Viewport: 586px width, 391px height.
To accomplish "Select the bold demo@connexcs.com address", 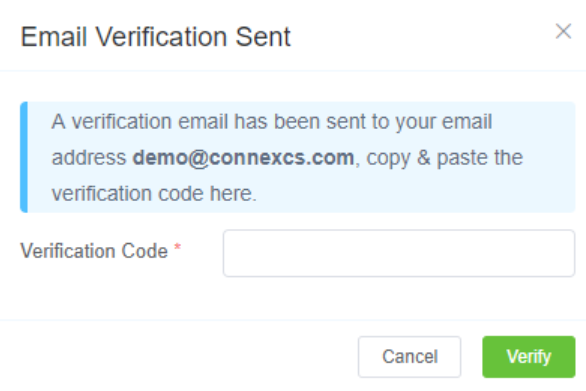I will point(243,158).
